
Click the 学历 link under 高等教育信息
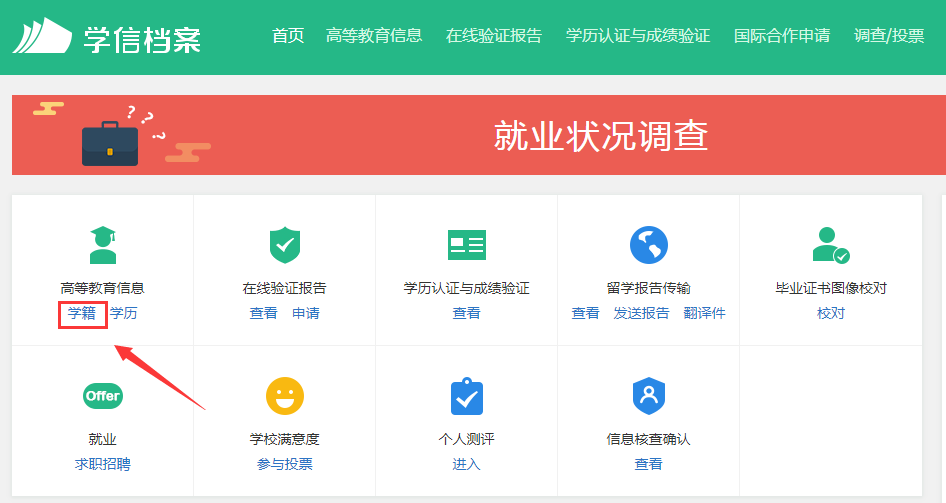pyautogui.click(x=124, y=313)
